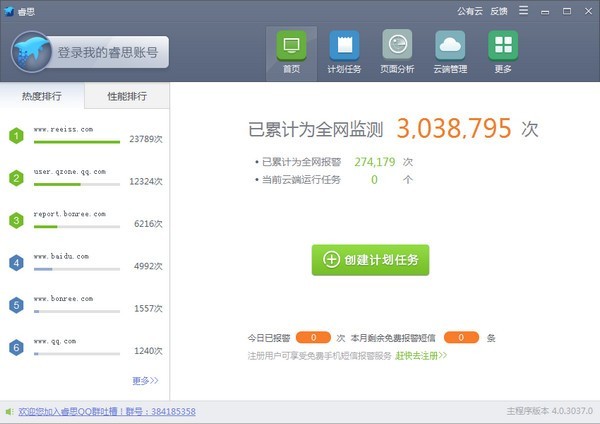Click the 公有云 title bar item
Screen dimensions: 600x424
coord(470,11)
